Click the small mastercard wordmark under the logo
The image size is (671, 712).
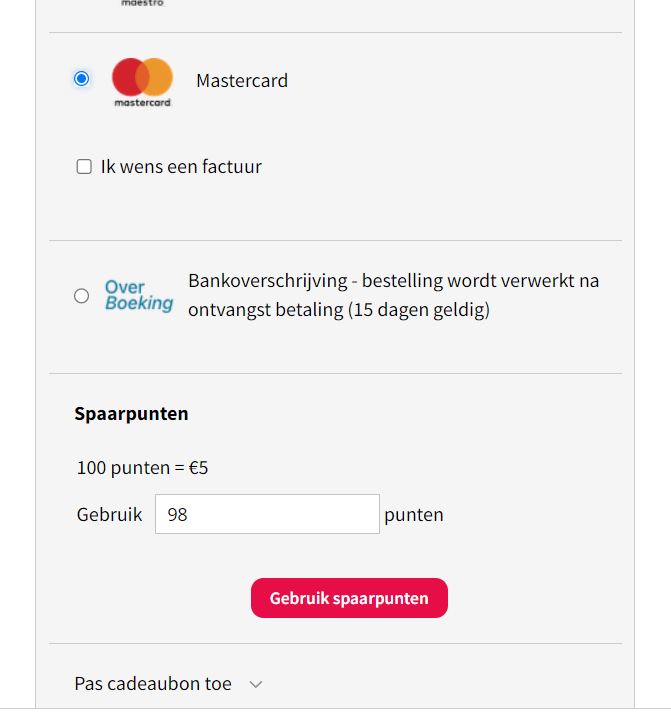[x=142, y=103]
